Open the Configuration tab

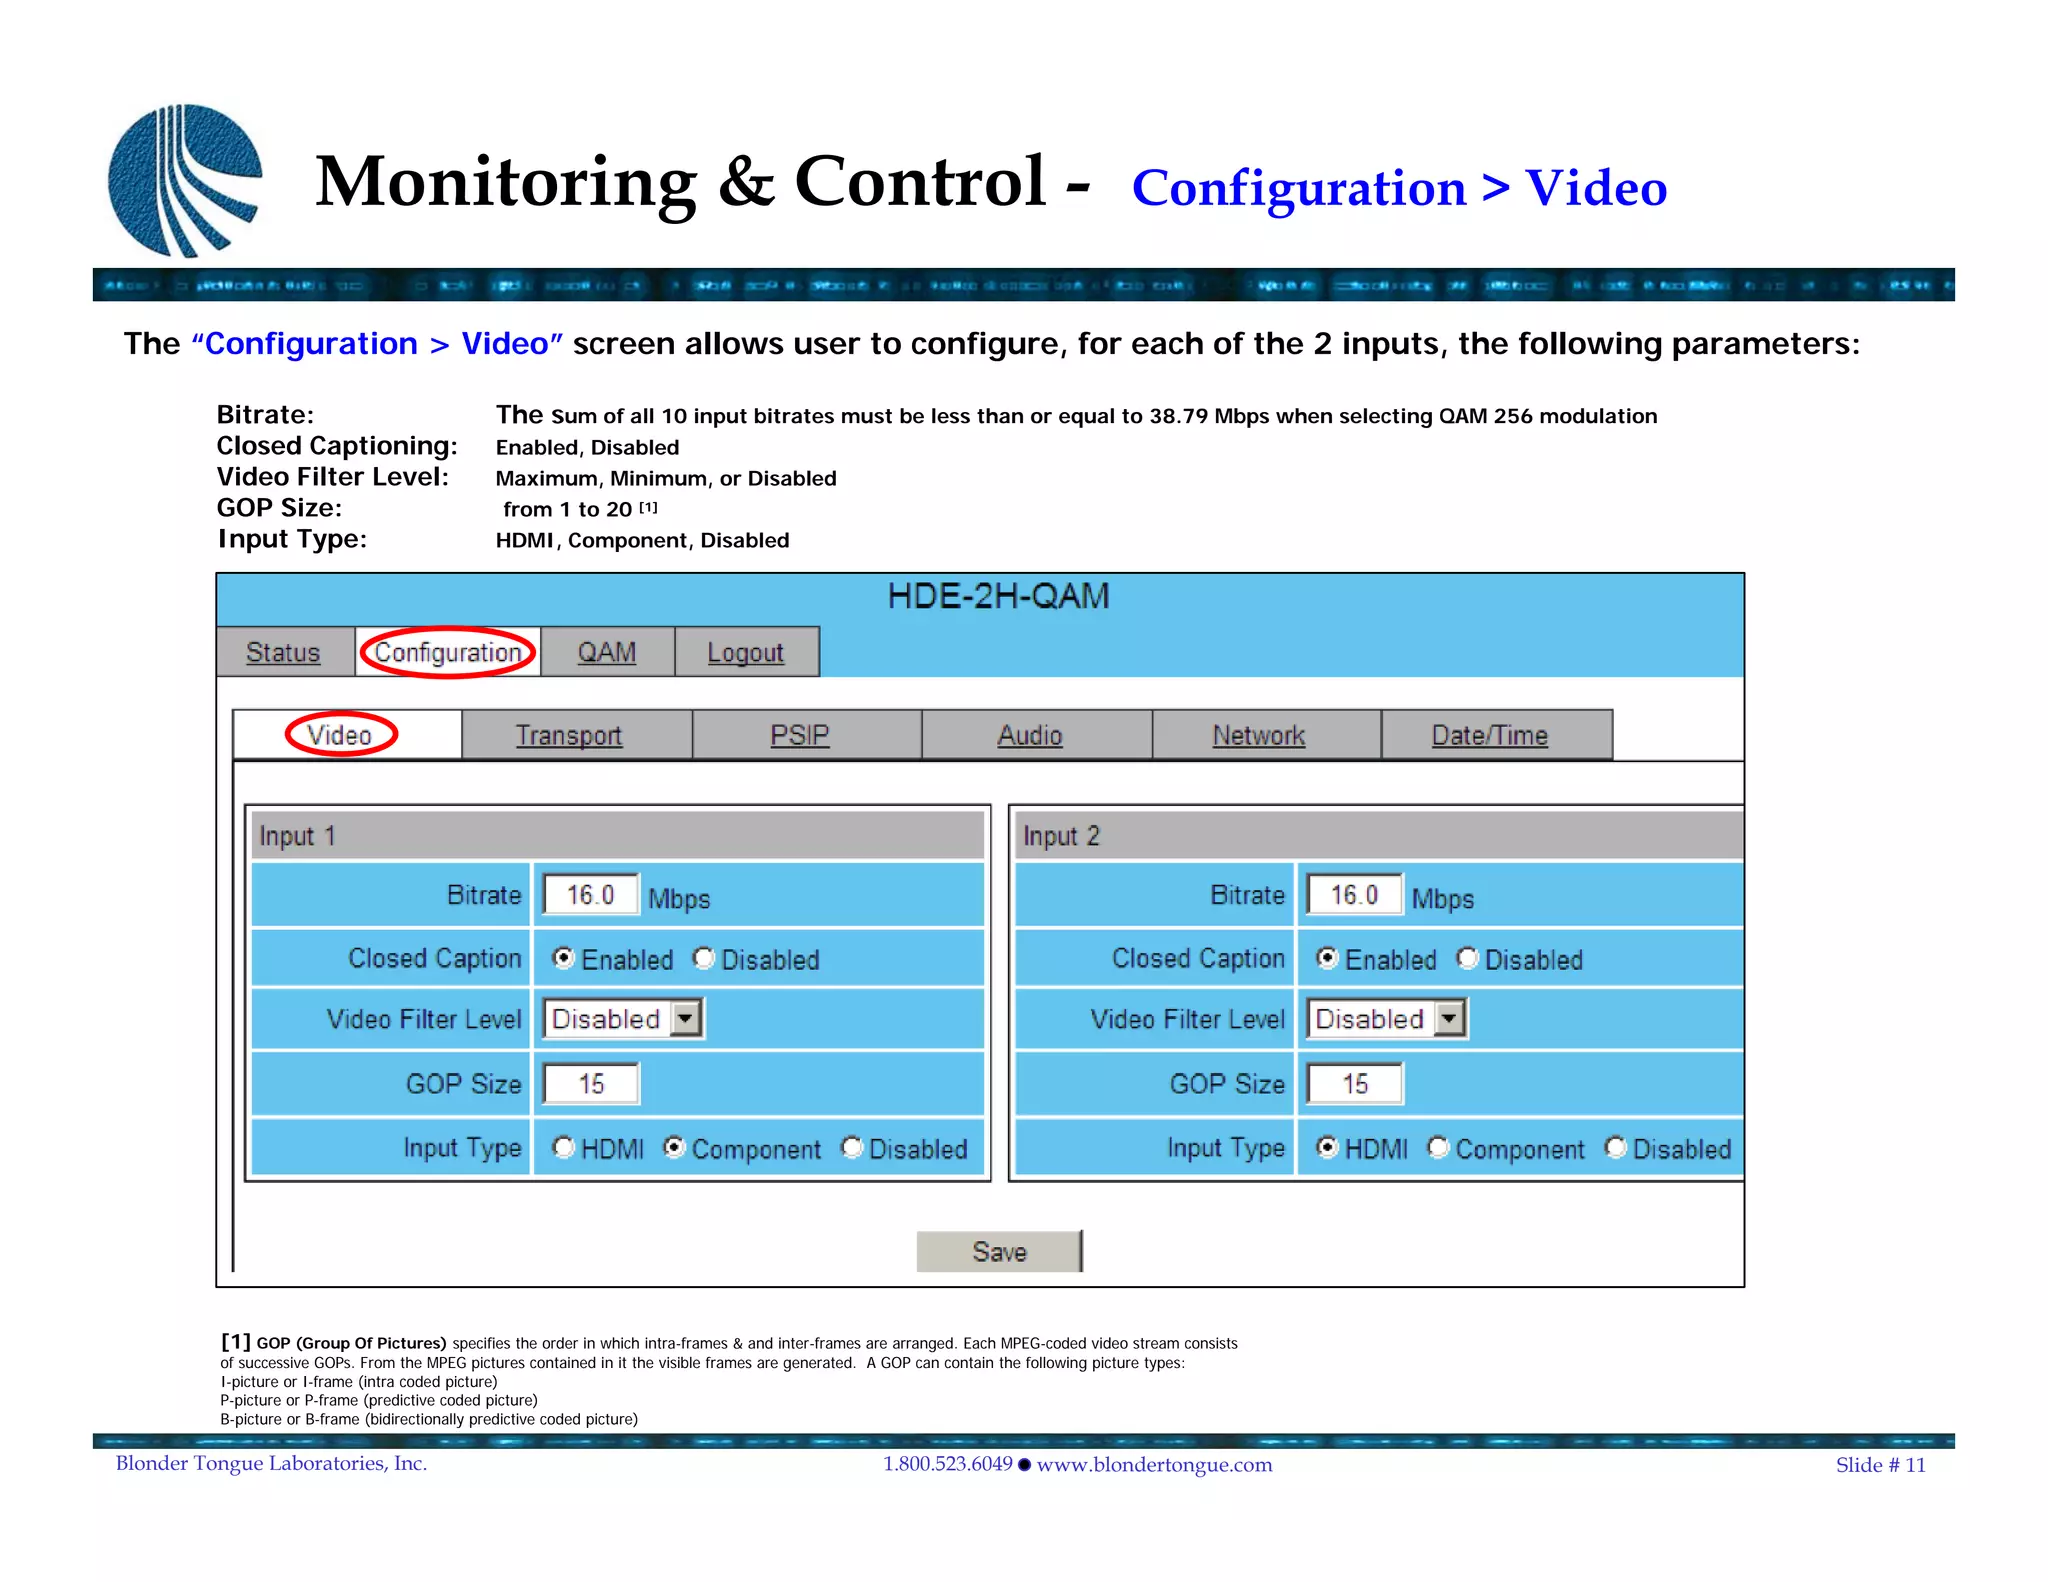click(x=448, y=652)
